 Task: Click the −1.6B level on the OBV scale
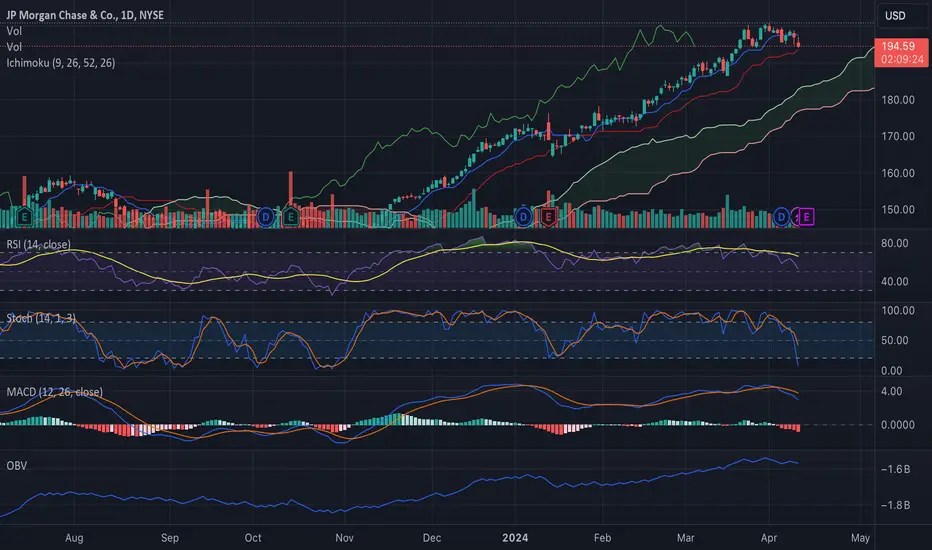[895, 469]
